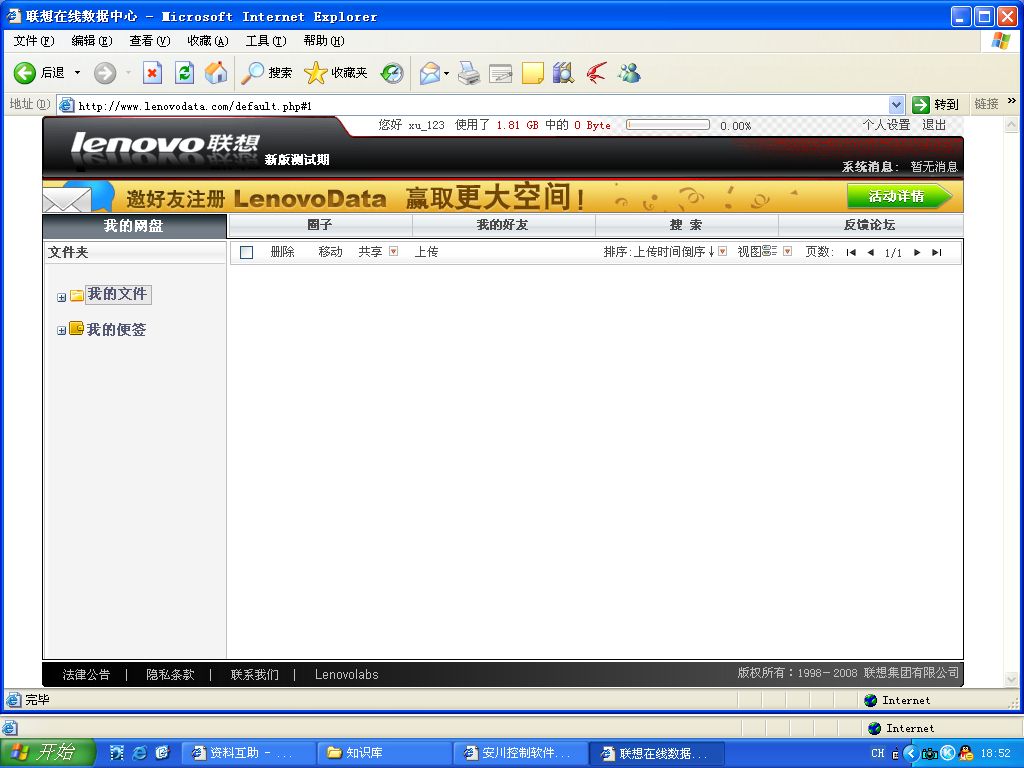Open the 工具(T) menu
1024x768 pixels.
(265, 41)
